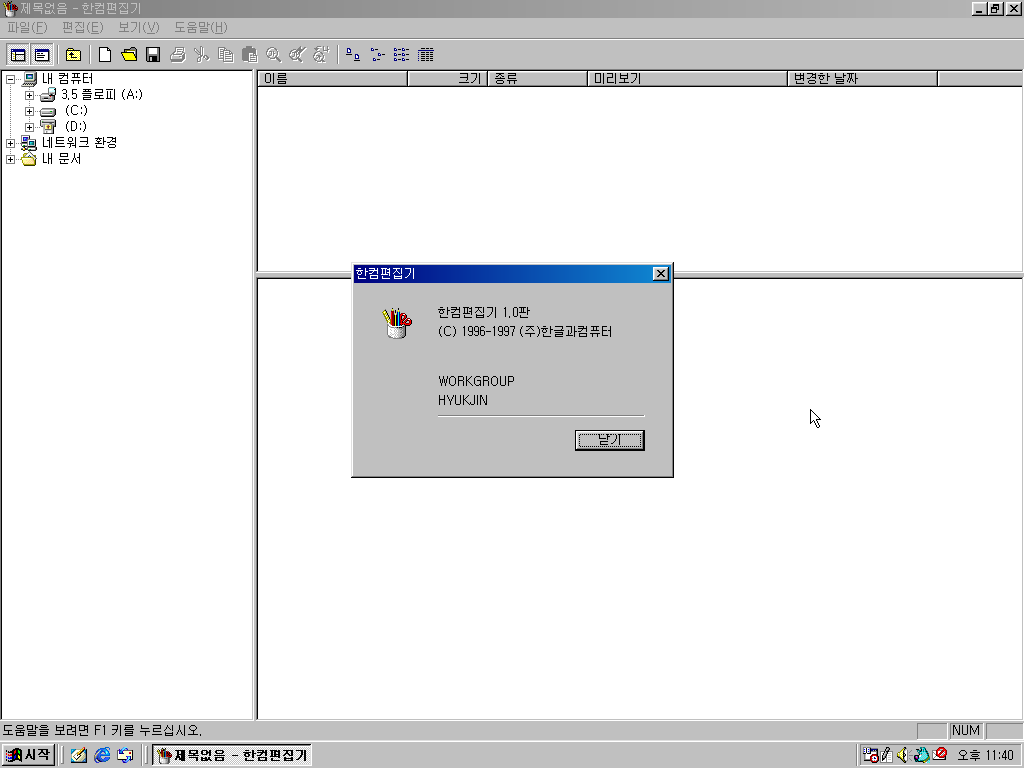Image resolution: width=1024 pixels, height=768 pixels.
Task: Expand the 내 문서 node
Action: 10,159
